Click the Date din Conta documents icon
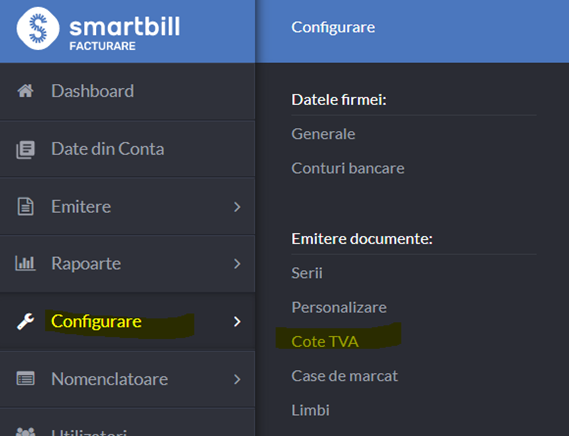 pyautogui.click(x=25, y=150)
